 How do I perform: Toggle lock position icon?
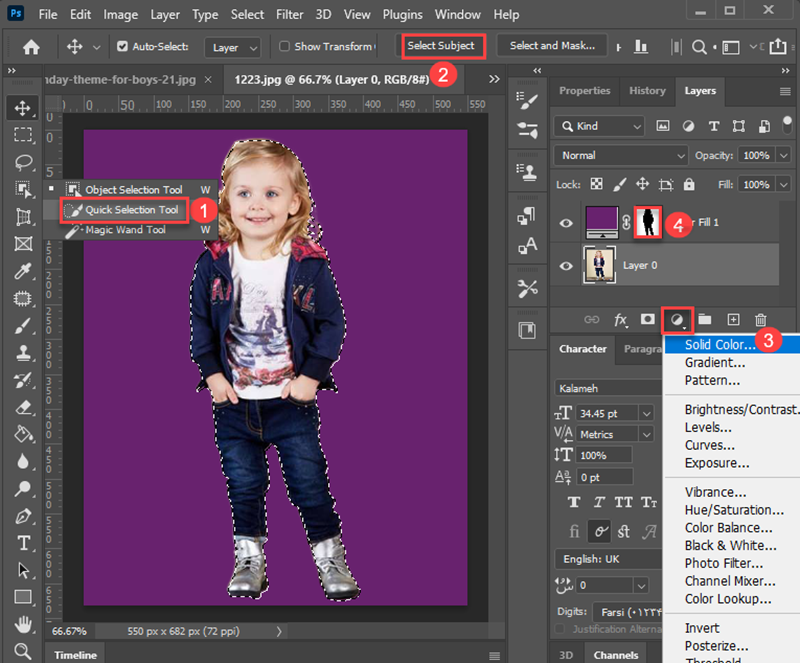[x=642, y=184]
